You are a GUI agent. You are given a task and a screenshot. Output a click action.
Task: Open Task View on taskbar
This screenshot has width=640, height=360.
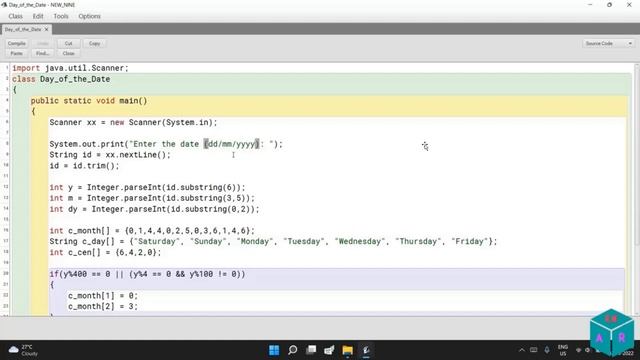coord(311,350)
